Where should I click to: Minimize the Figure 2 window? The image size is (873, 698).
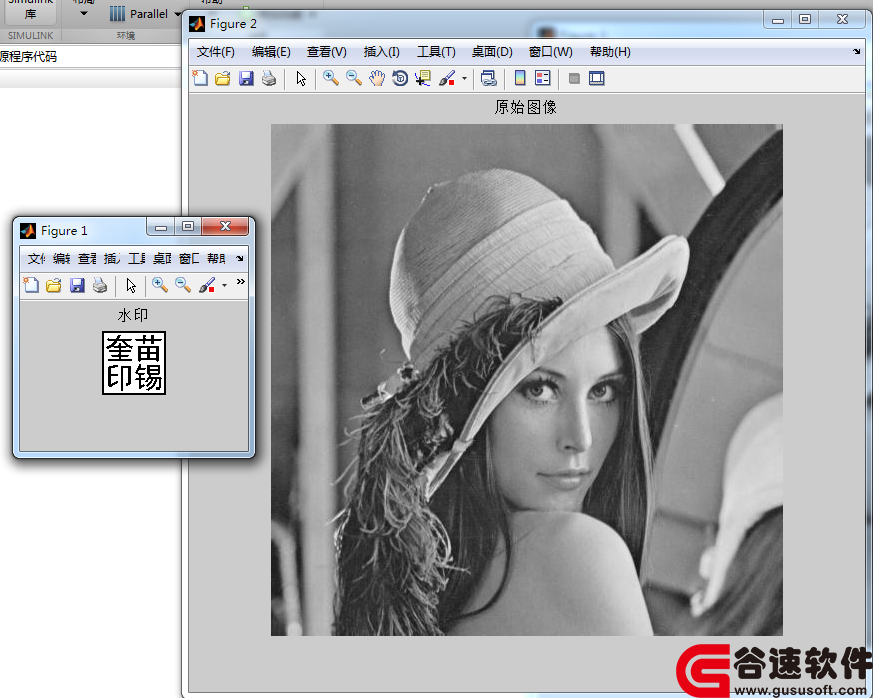pos(778,20)
